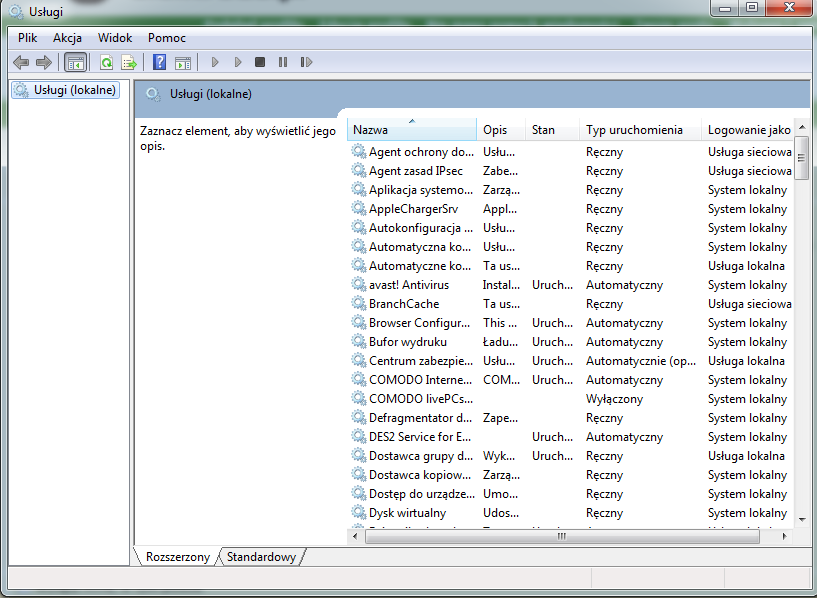Click the first Start service play icon

(x=215, y=63)
